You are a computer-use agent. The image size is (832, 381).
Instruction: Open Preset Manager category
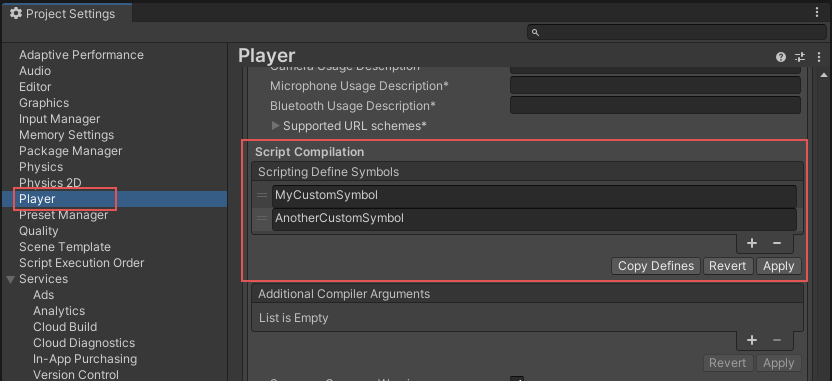click(x=64, y=215)
